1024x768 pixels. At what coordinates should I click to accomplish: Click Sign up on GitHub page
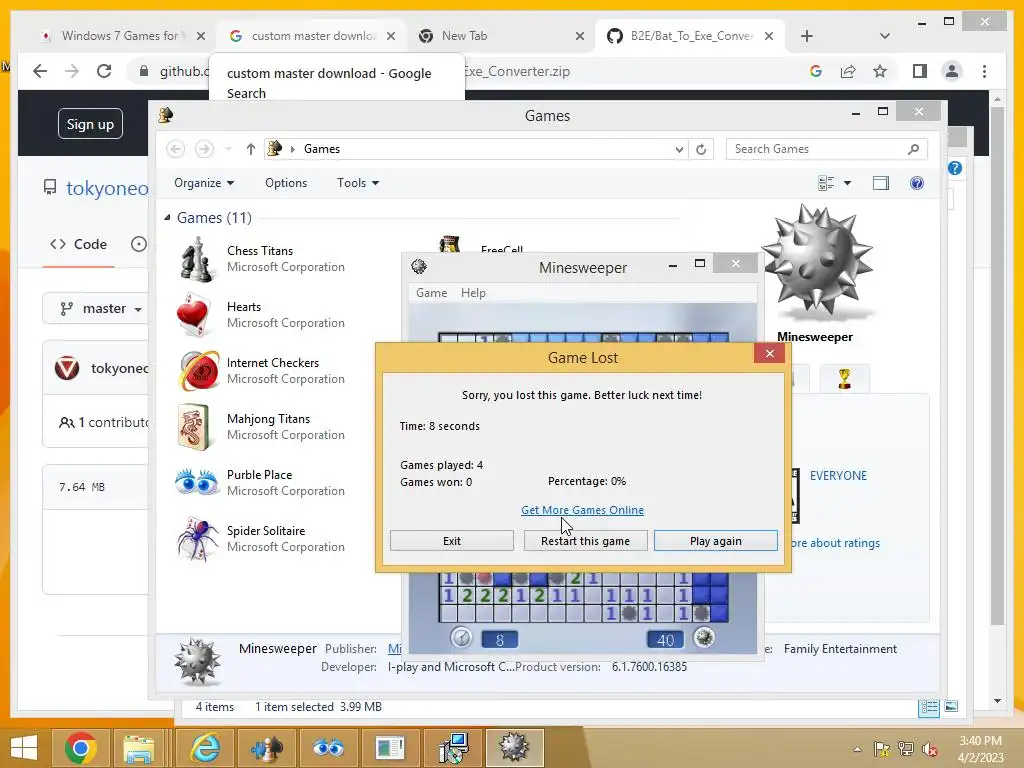click(x=90, y=124)
